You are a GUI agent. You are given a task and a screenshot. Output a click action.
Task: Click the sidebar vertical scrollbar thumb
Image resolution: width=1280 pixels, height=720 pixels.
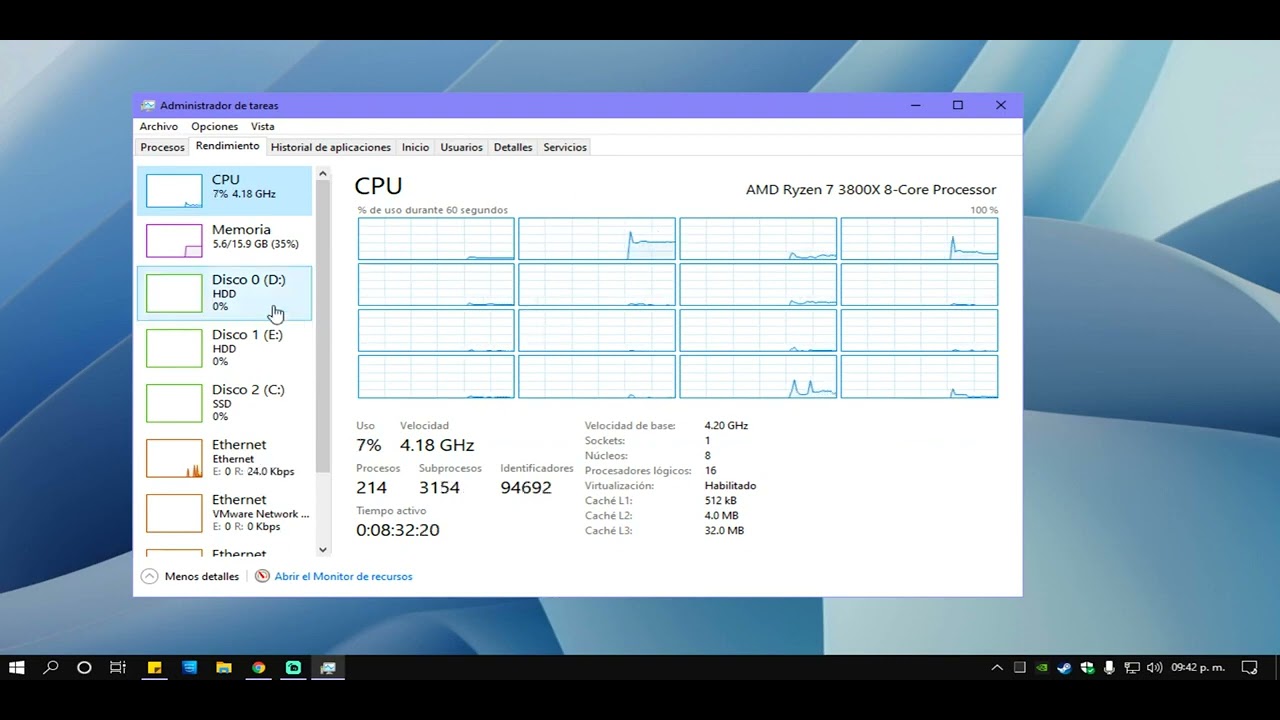point(322,326)
